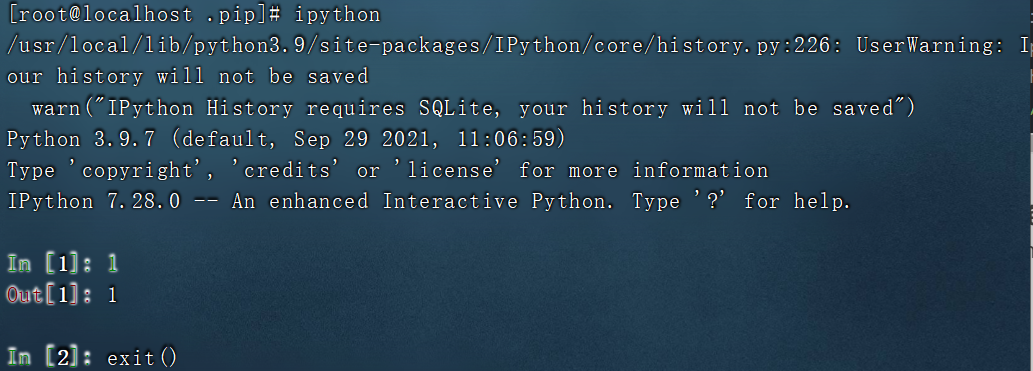Click the green 'In [1]:' prompt
1033x371 pixels.
(x=51, y=264)
